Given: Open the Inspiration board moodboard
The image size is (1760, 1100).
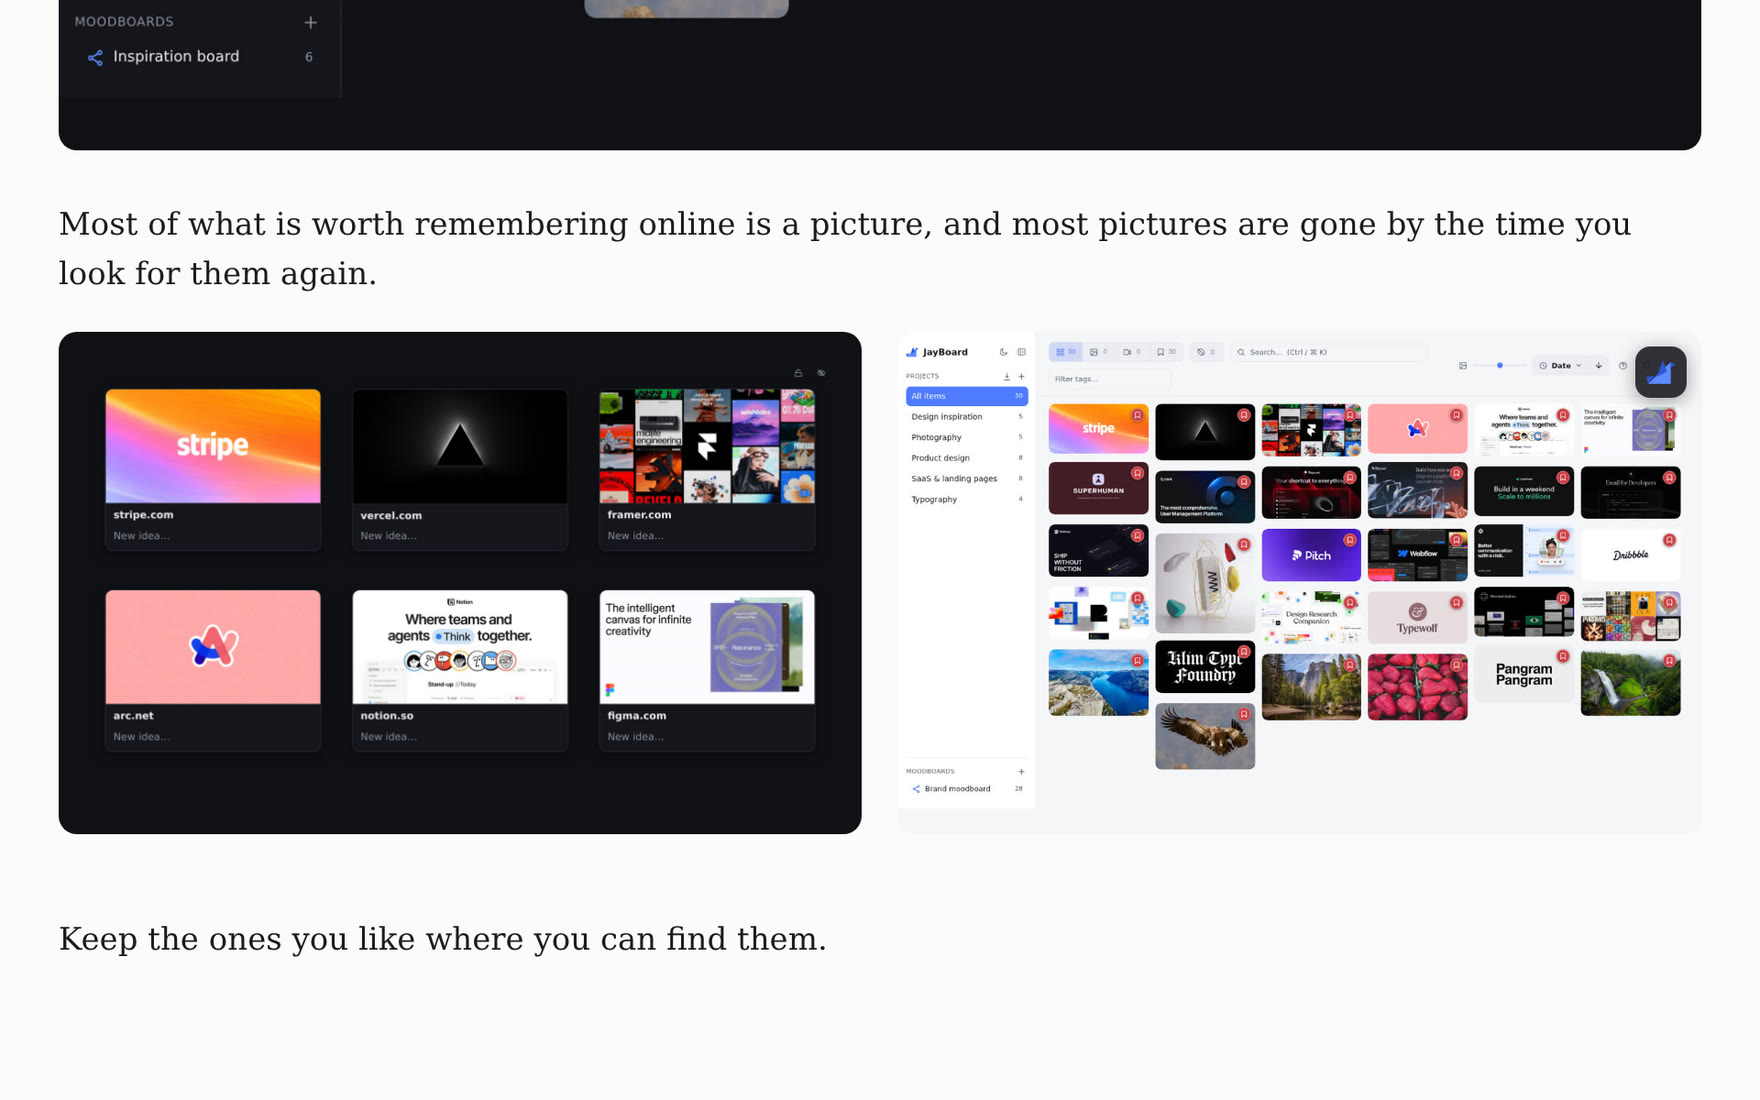Looking at the screenshot, I should click(201, 57).
